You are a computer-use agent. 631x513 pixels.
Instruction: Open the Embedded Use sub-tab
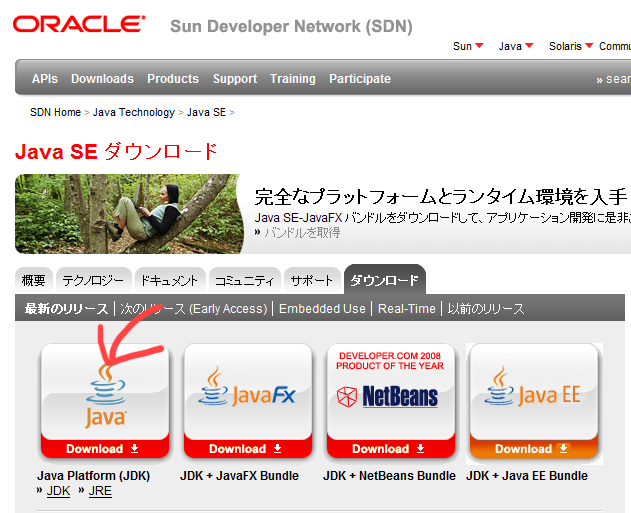[322, 309]
